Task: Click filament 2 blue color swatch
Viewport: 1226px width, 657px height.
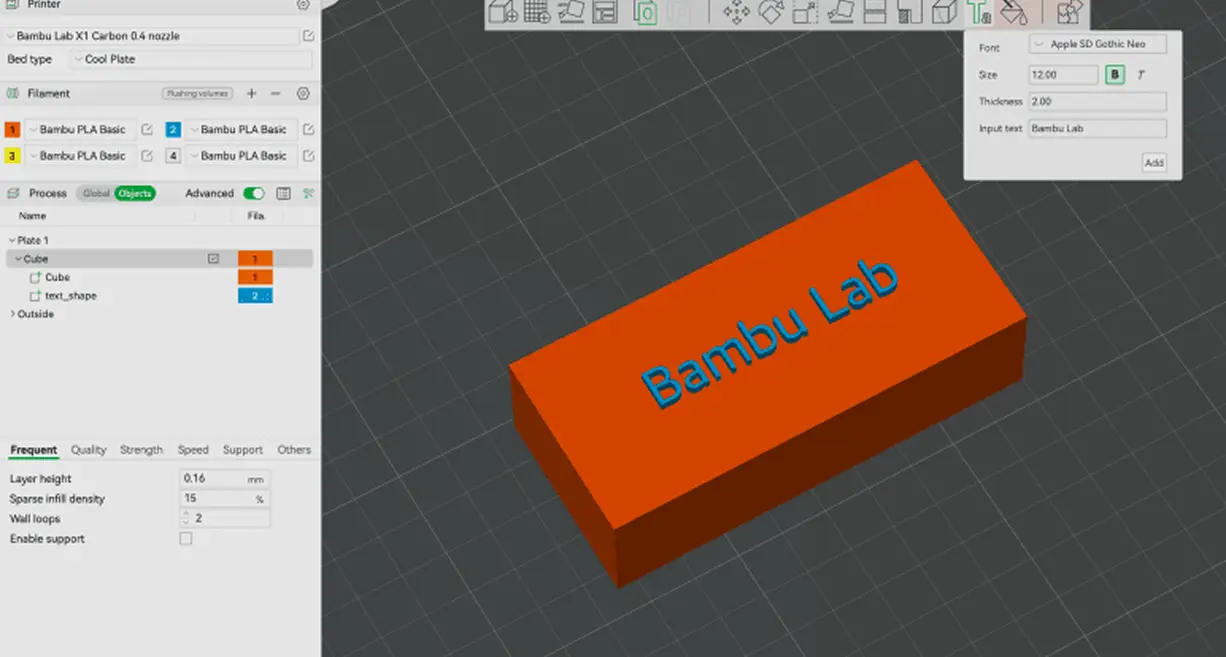Action: (x=173, y=129)
